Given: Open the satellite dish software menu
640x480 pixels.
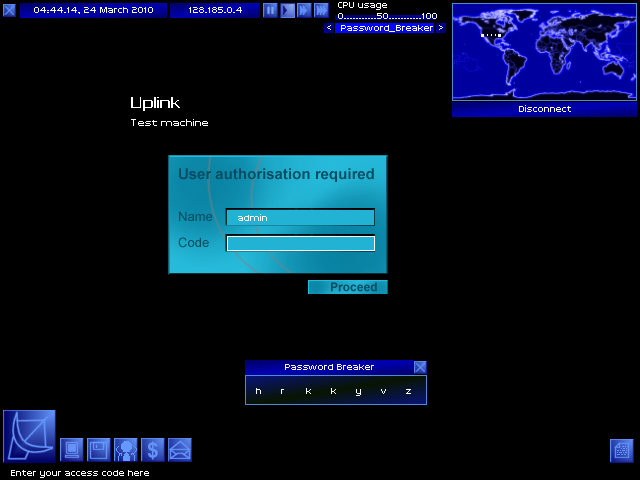Looking at the screenshot, I should (x=29, y=437).
